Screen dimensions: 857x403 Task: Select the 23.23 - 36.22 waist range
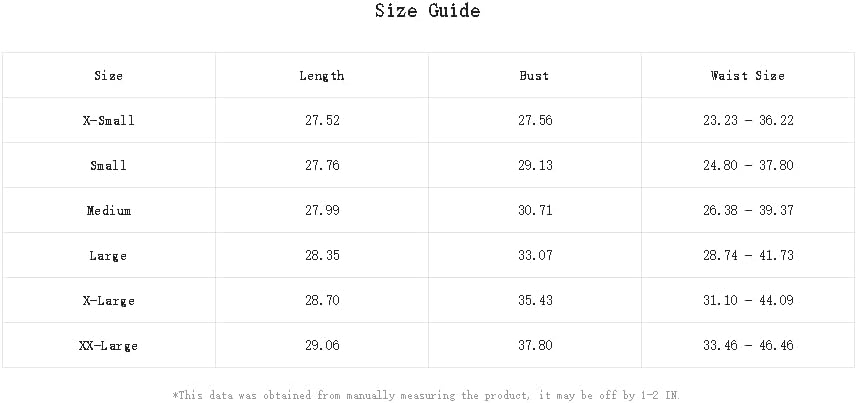pos(748,121)
